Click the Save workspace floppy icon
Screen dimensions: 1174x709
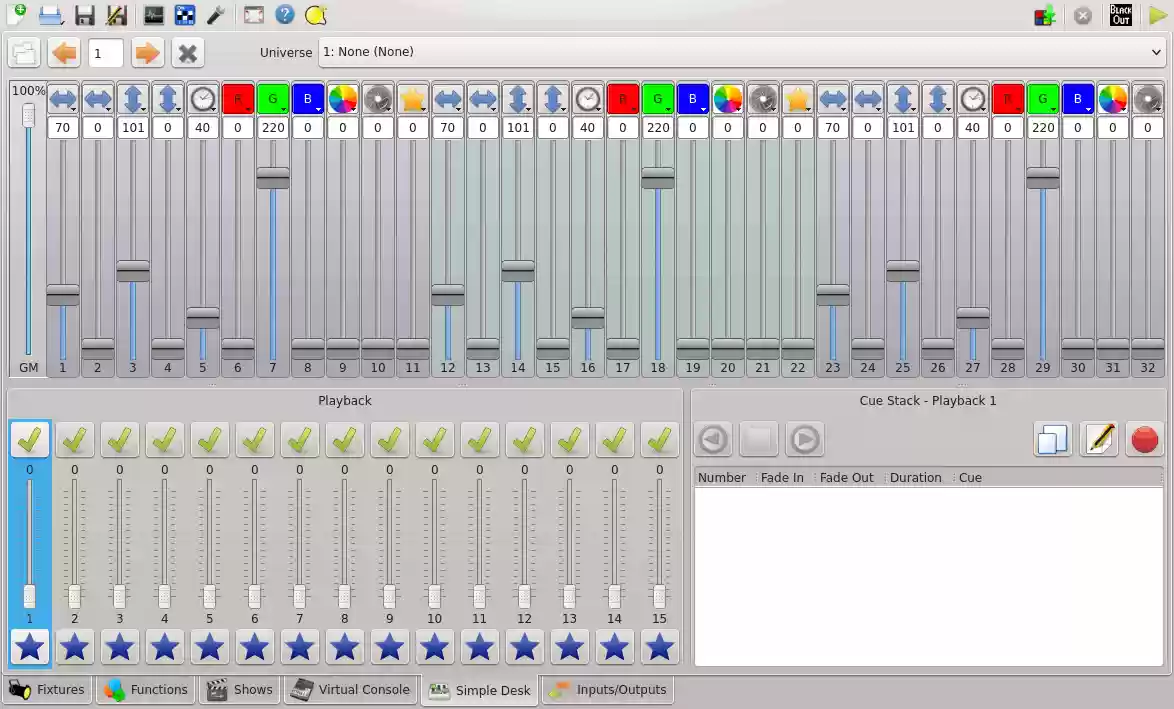(x=84, y=15)
